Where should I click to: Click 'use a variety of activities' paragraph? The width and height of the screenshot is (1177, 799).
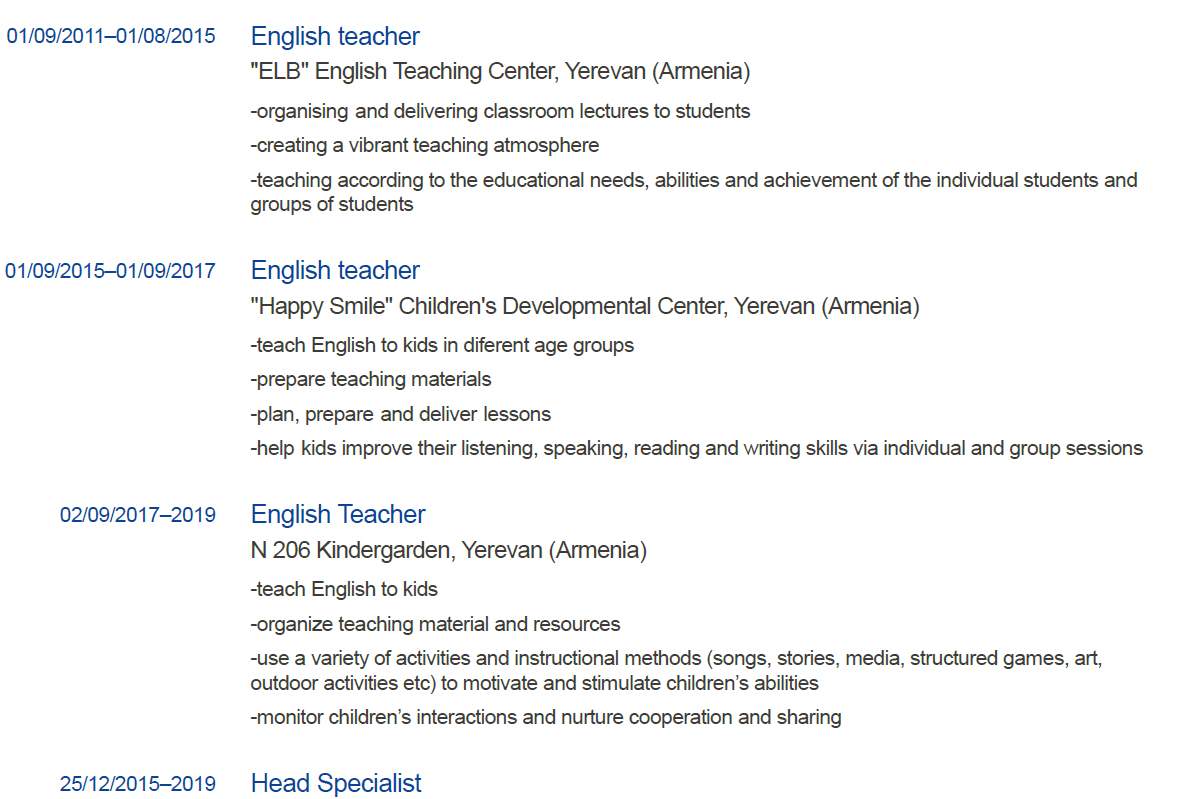click(676, 671)
